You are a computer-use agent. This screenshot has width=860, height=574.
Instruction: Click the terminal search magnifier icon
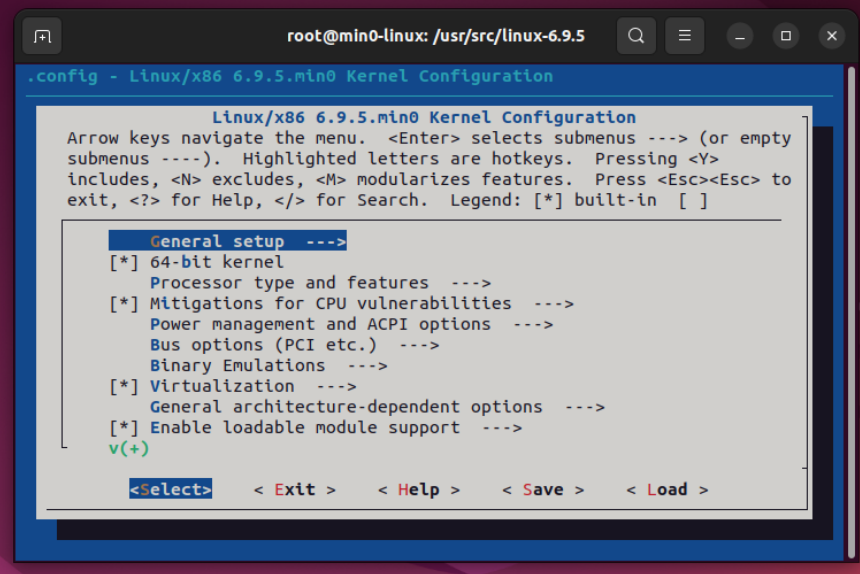636,36
